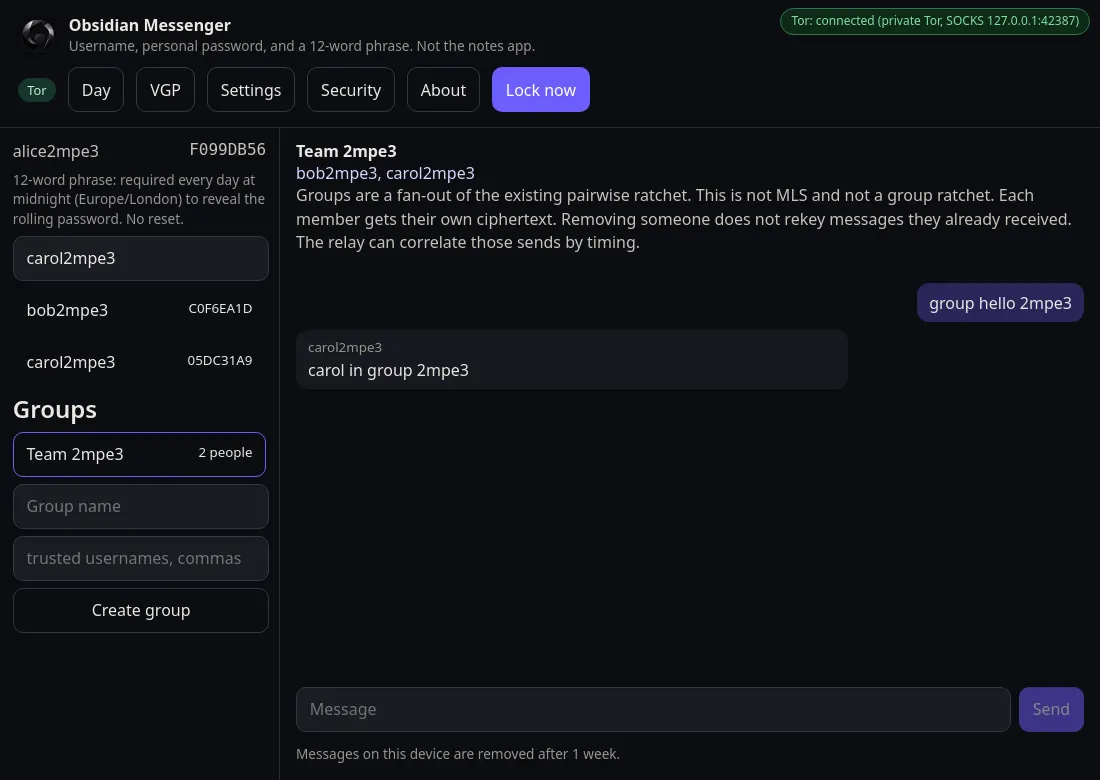Click the Message text box

pyautogui.click(x=653, y=709)
